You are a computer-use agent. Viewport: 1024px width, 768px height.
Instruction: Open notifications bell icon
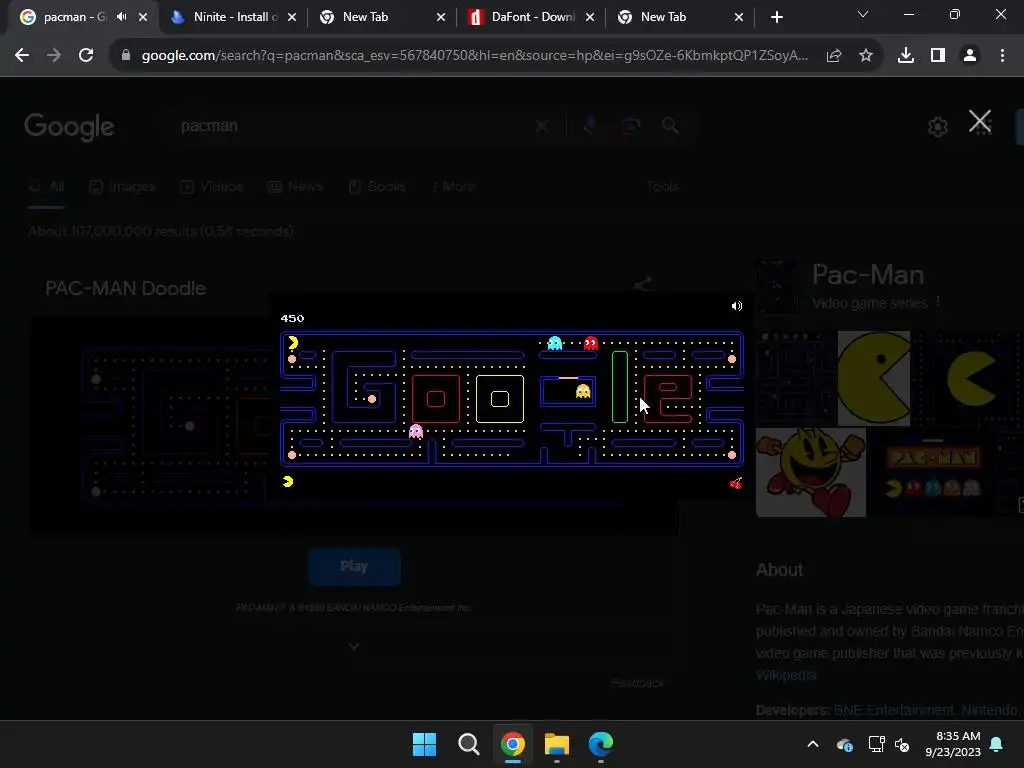[997, 744]
